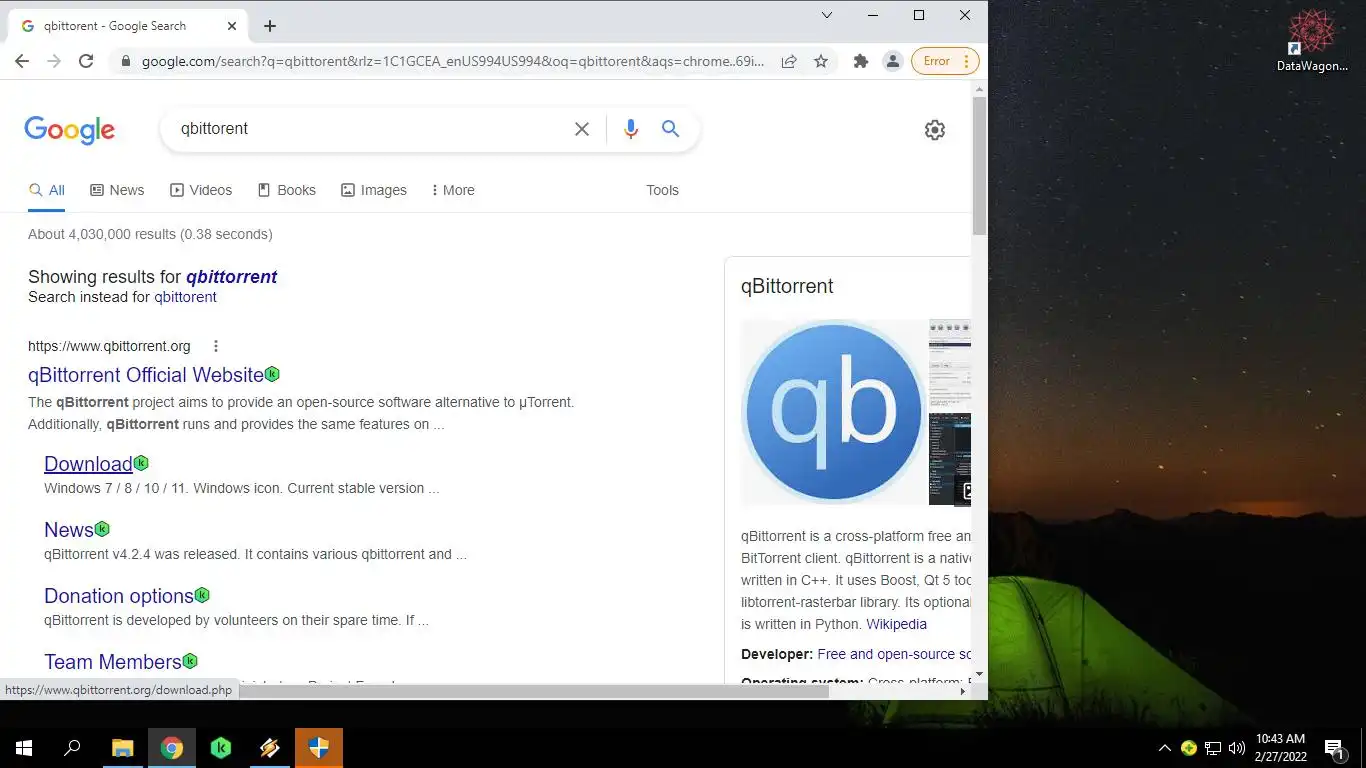Open the shield installer taskbar icon
The width and height of the screenshot is (1366, 768).
pos(319,748)
